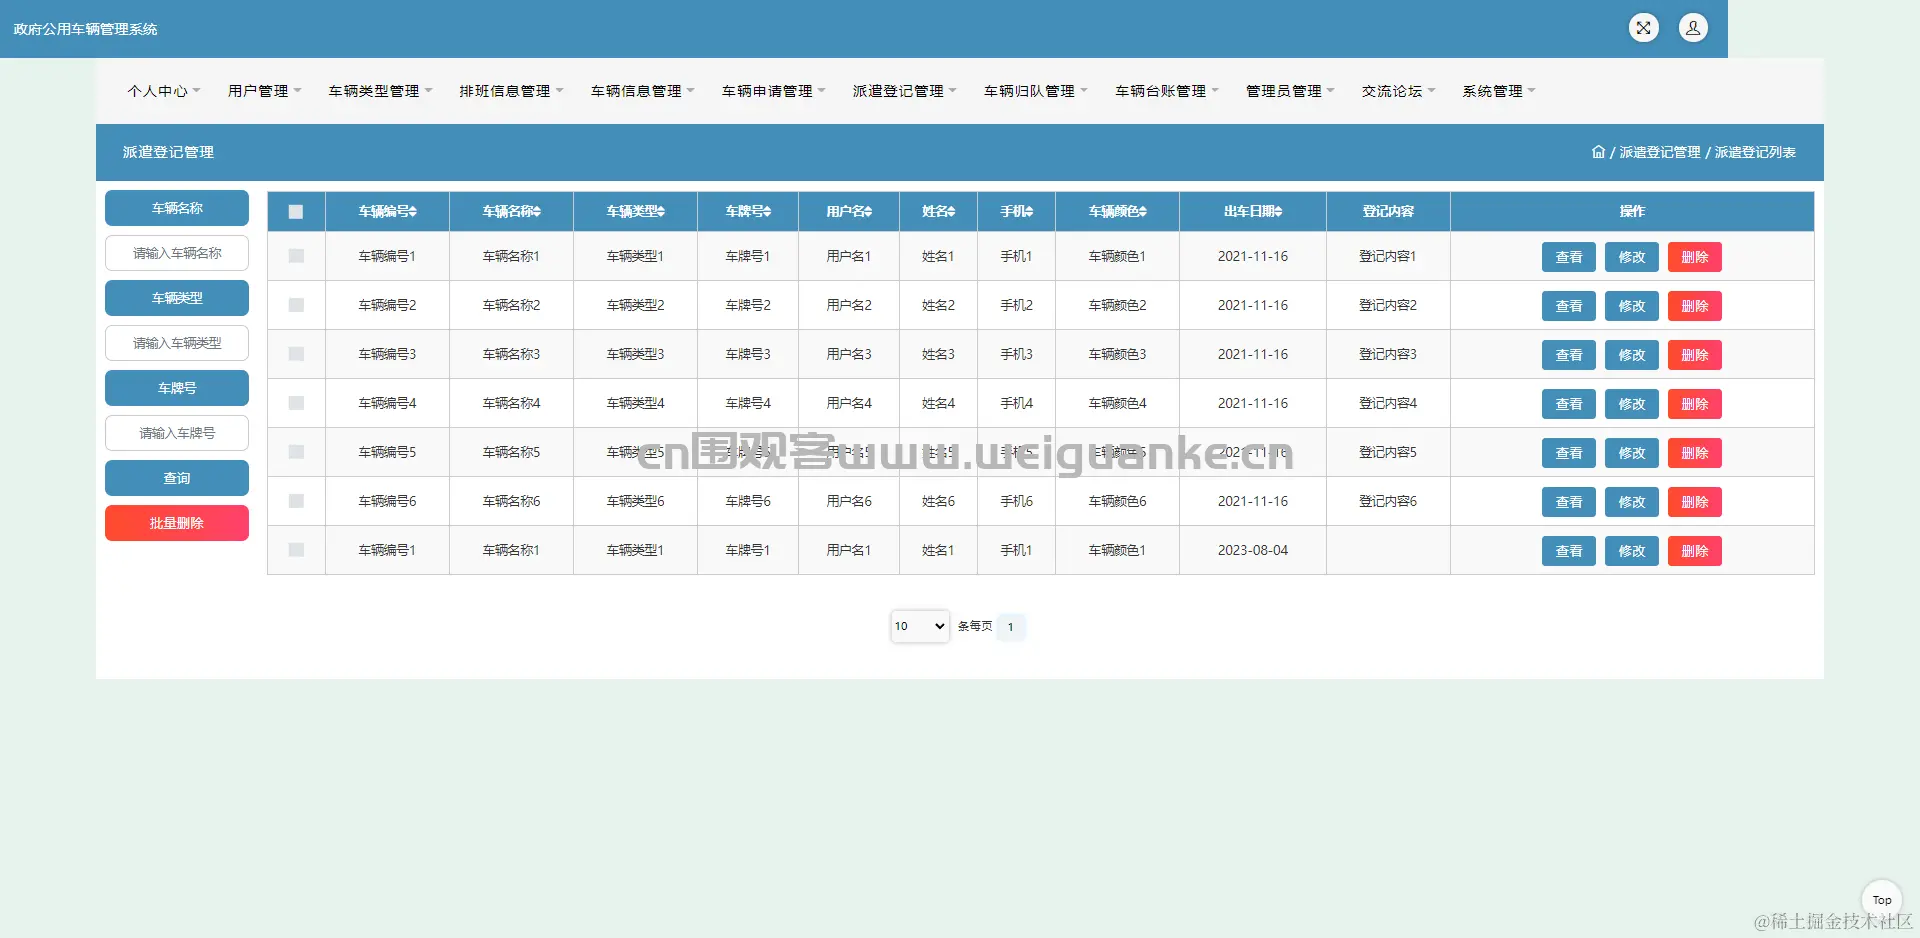Check the box next to 车辆编号6
Image resolution: width=1920 pixels, height=938 pixels.
tap(296, 501)
